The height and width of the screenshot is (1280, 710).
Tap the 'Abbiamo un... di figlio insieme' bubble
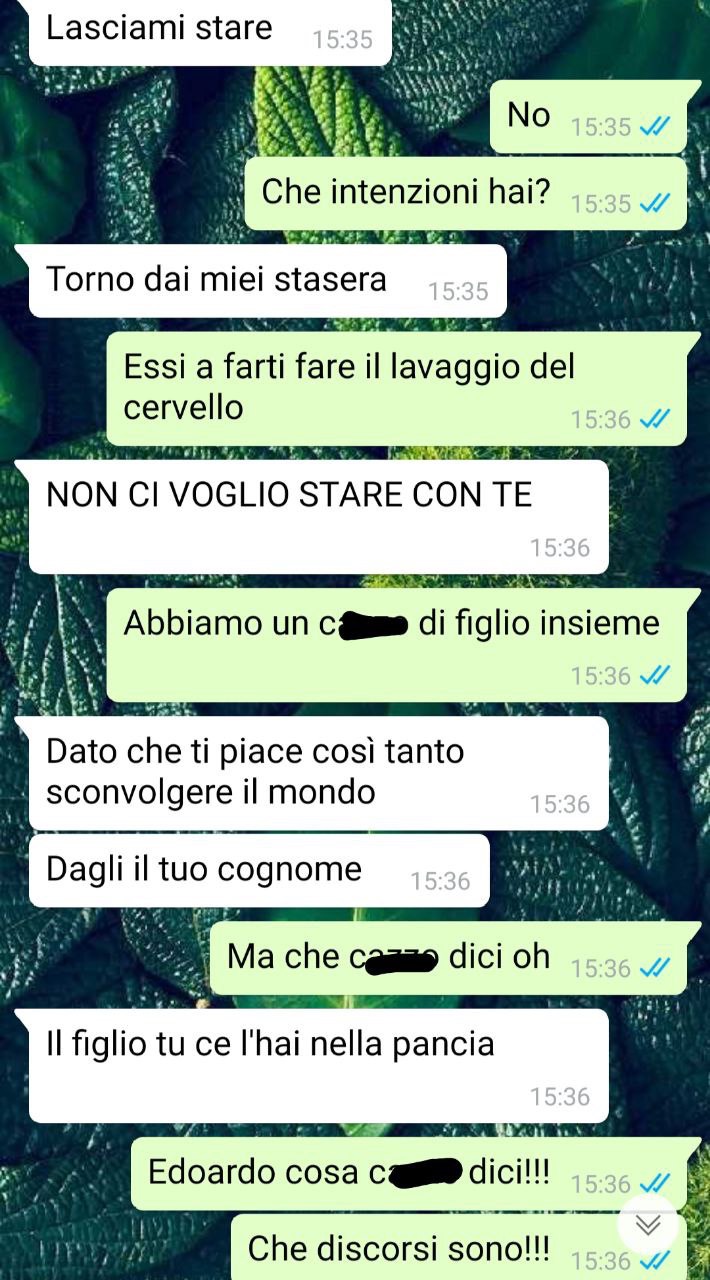397,645
